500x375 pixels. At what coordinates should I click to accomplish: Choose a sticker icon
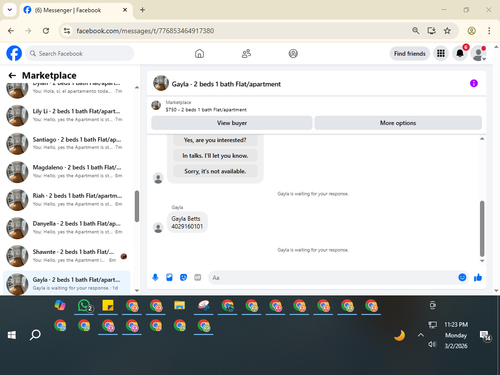point(183,277)
